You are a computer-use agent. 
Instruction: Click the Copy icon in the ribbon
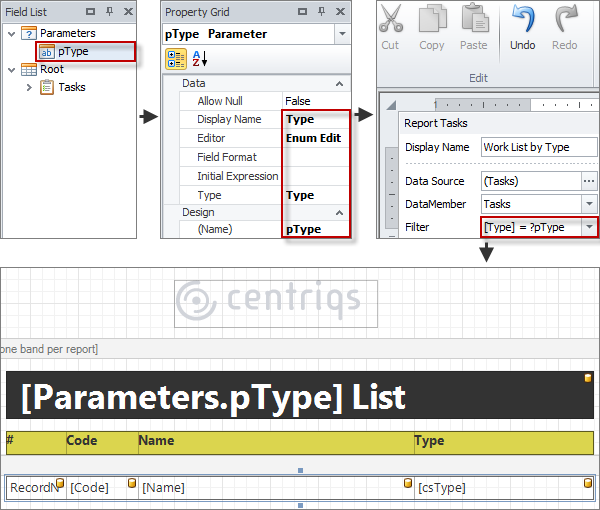pos(432,28)
